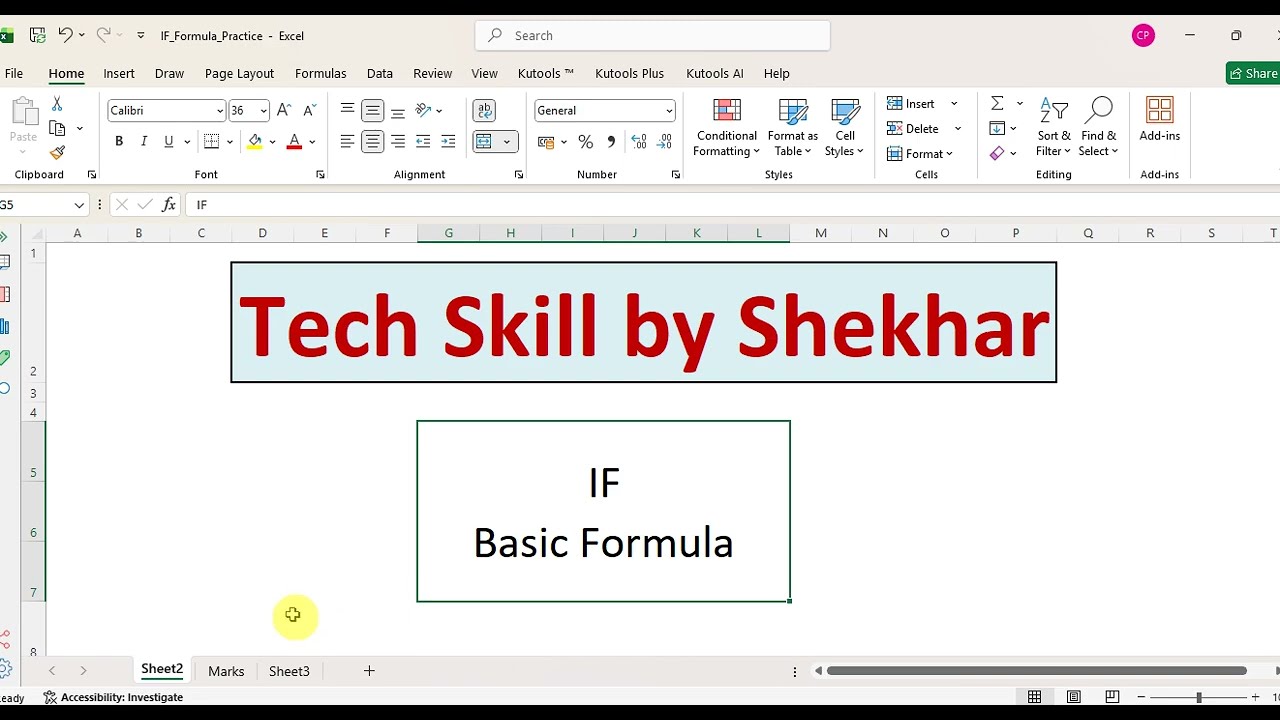This screenshot has width=1280, height=720.
Task: Click the formula bar containing IF
Action: pyautogui.click(x=735, y=204)
